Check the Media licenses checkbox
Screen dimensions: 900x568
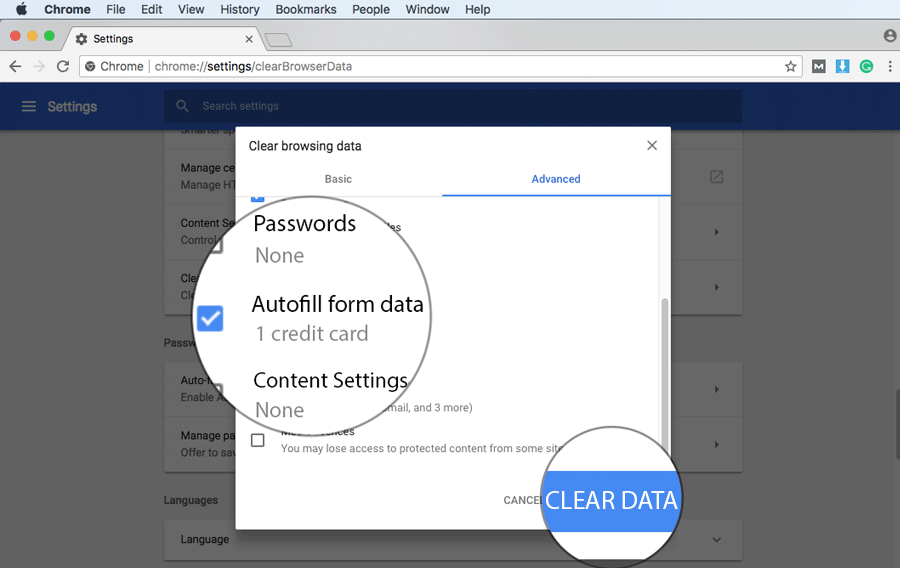pos(258,440)
